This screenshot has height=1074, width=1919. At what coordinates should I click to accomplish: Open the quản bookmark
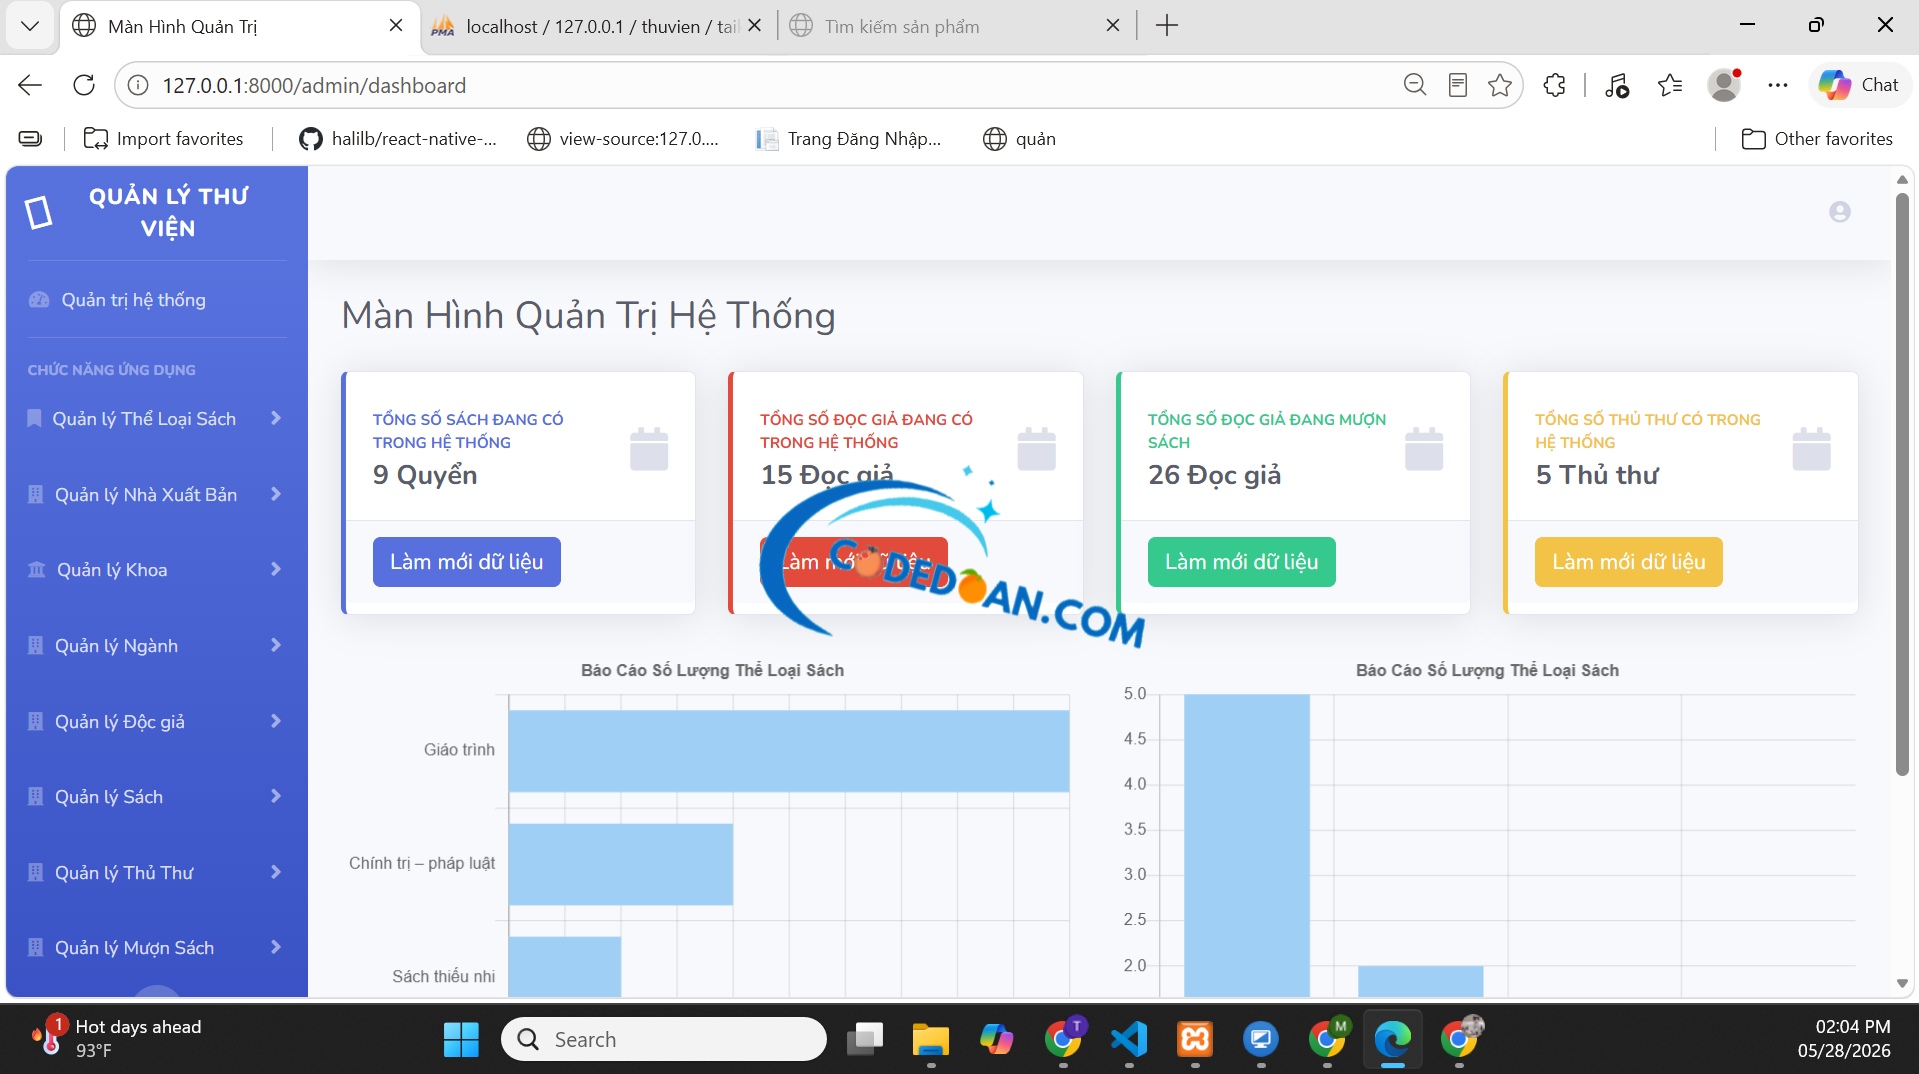(x=1019, y=139)
